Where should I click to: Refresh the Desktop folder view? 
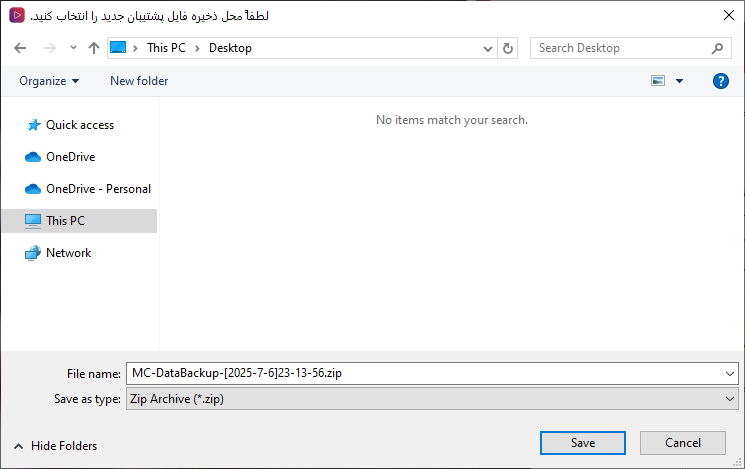click(507, 48)
